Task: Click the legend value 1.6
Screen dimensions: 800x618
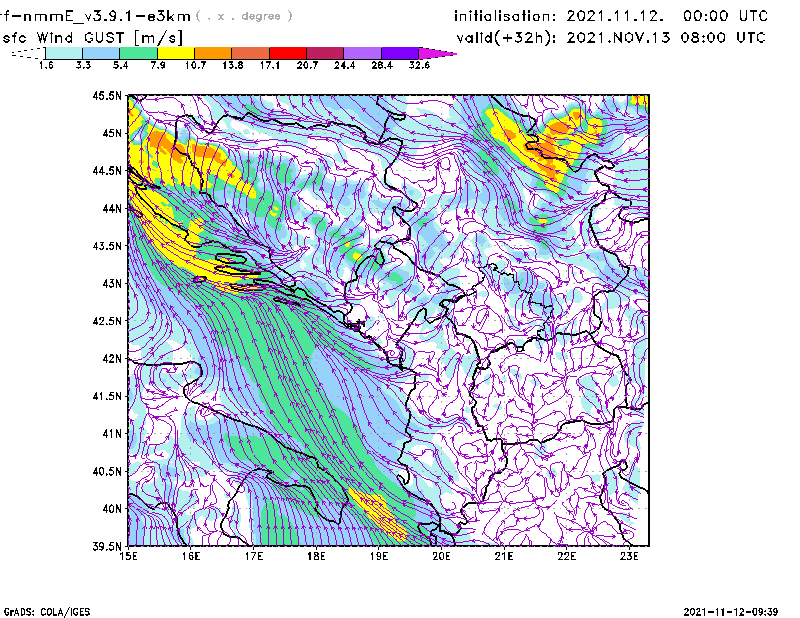Action: pos(46,65)
